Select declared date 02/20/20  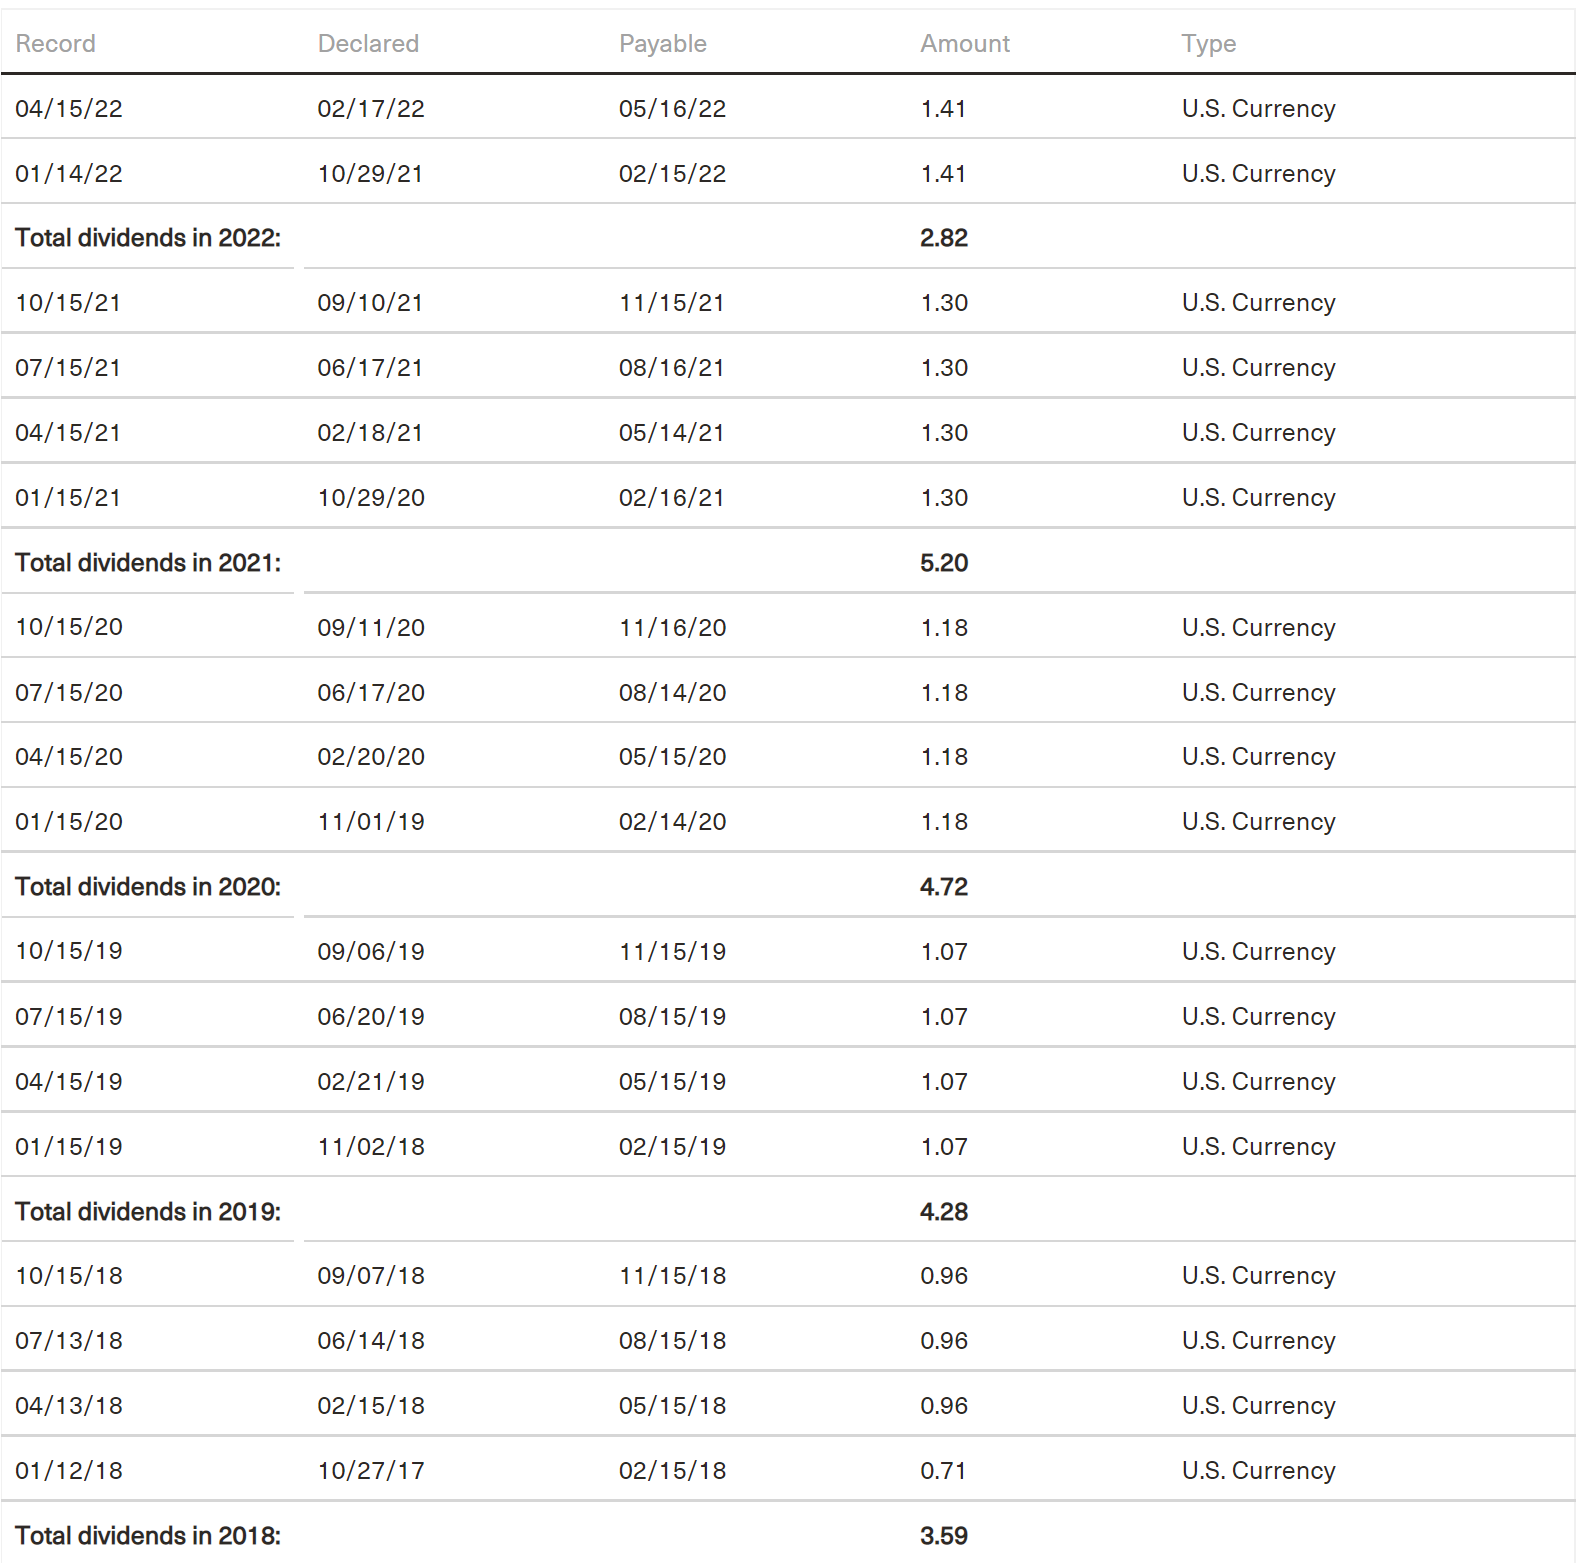coord(371,757)
